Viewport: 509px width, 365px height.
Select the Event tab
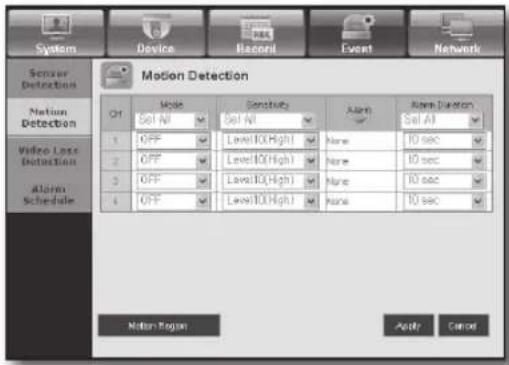(x=356, y=33)
